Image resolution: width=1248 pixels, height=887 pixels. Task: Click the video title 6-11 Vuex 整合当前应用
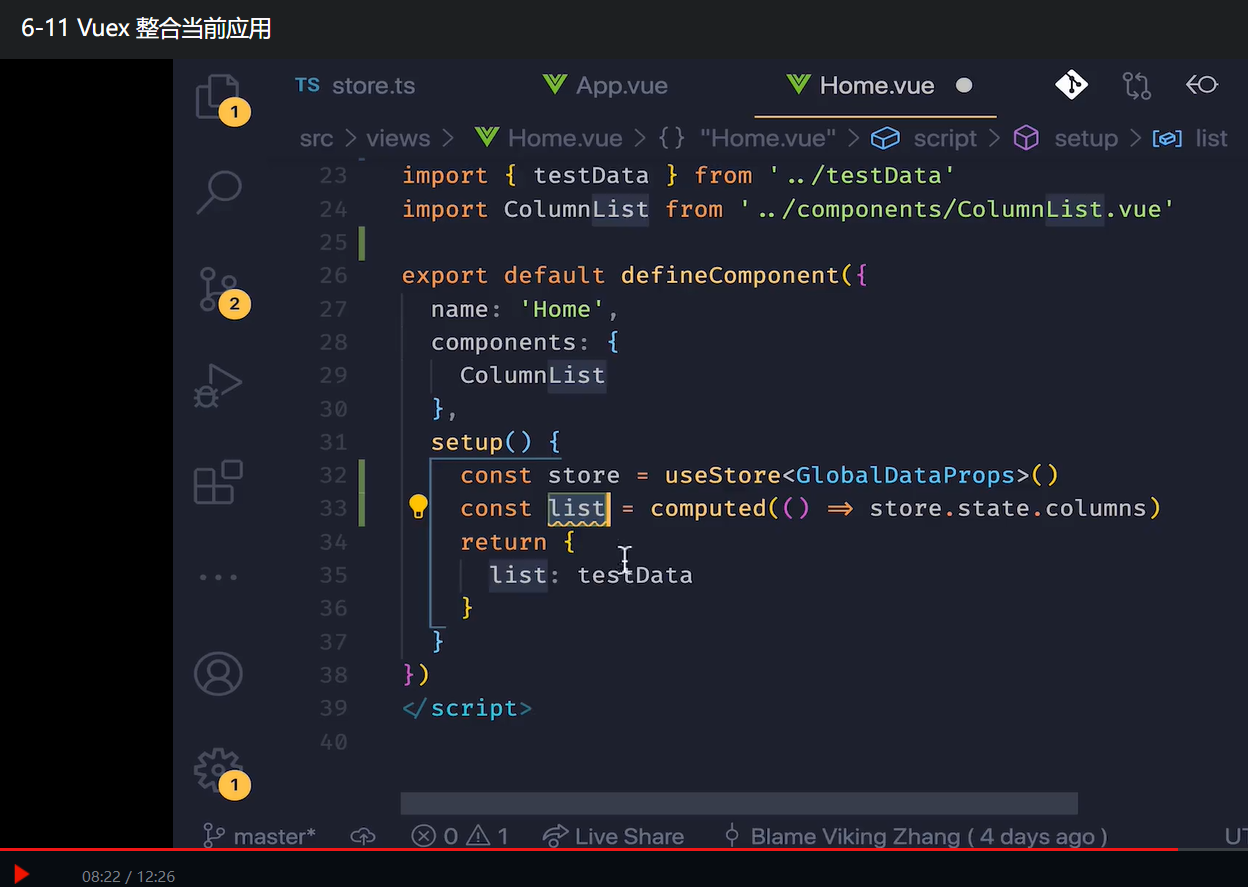click(146, 28)
